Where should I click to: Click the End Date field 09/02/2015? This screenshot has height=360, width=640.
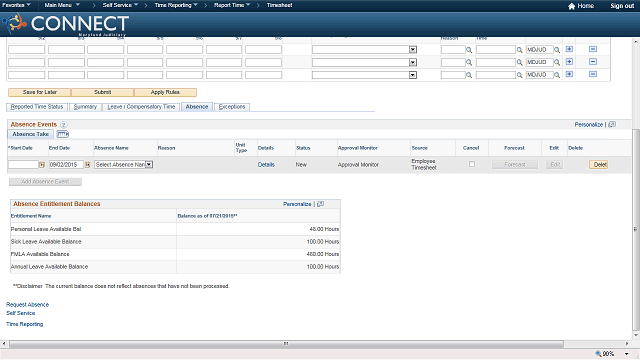click(67, 164)
